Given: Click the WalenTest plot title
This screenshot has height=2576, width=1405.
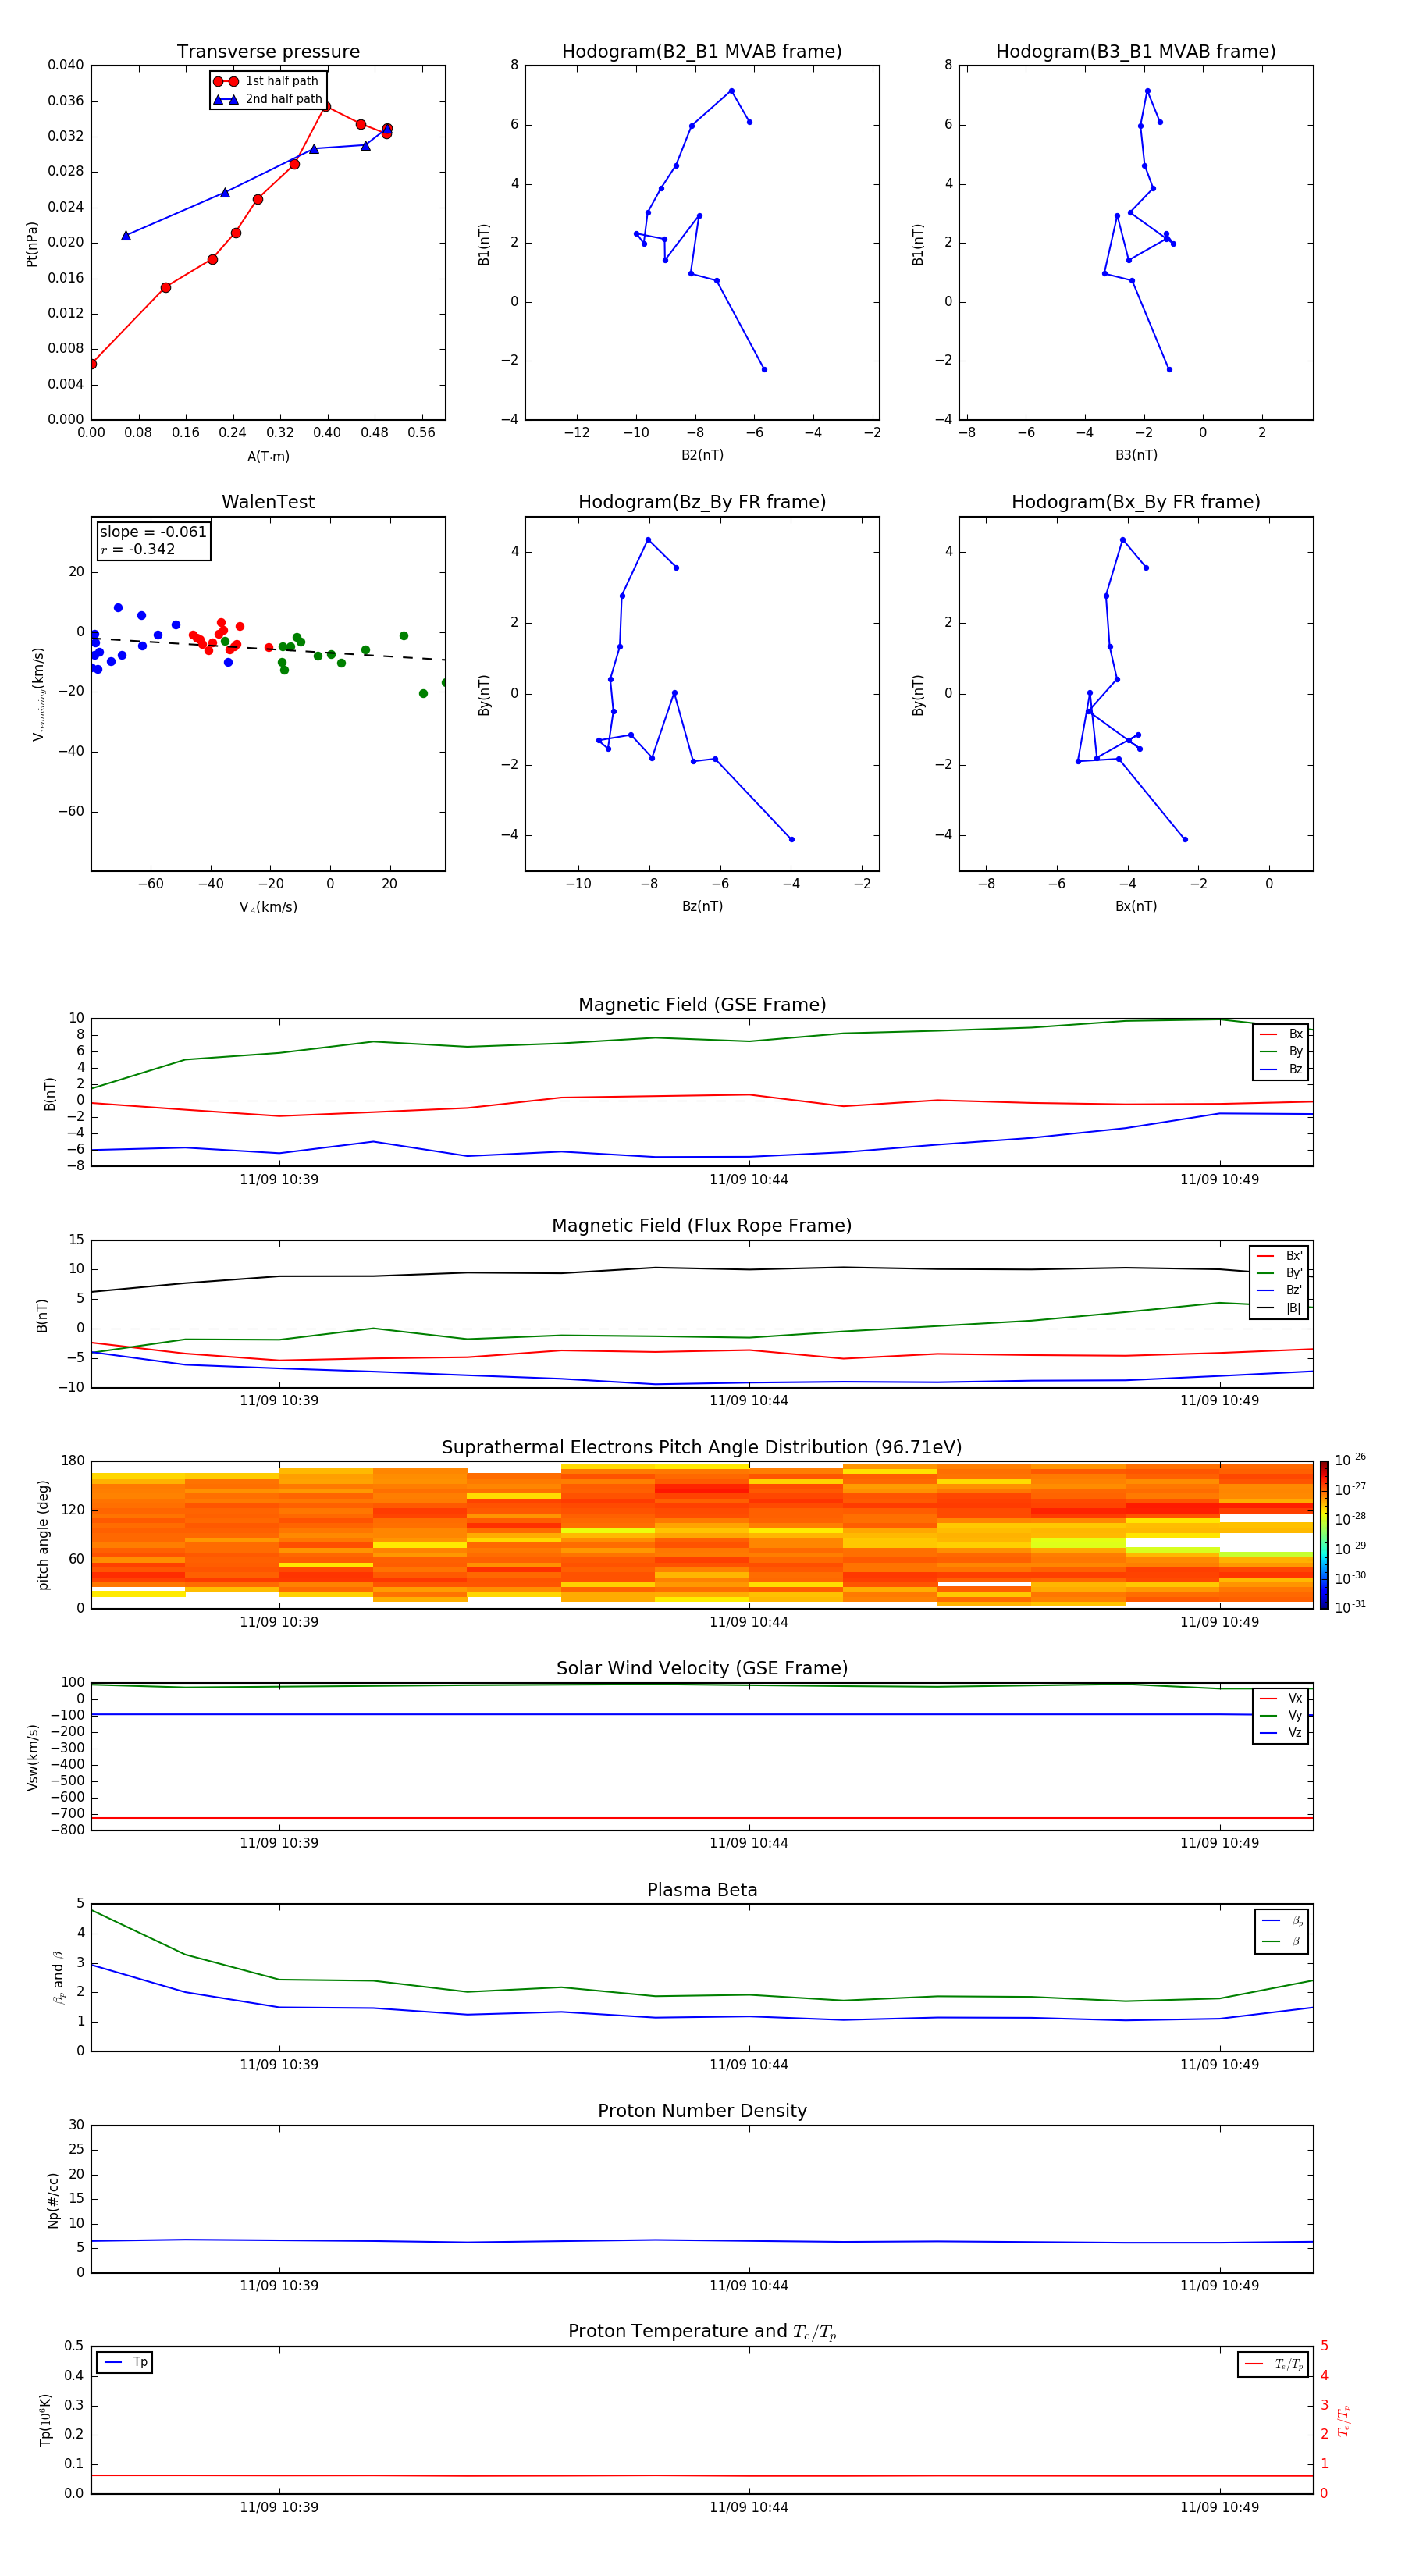Looking at the screenshot, I should click(x=268, y=502).
